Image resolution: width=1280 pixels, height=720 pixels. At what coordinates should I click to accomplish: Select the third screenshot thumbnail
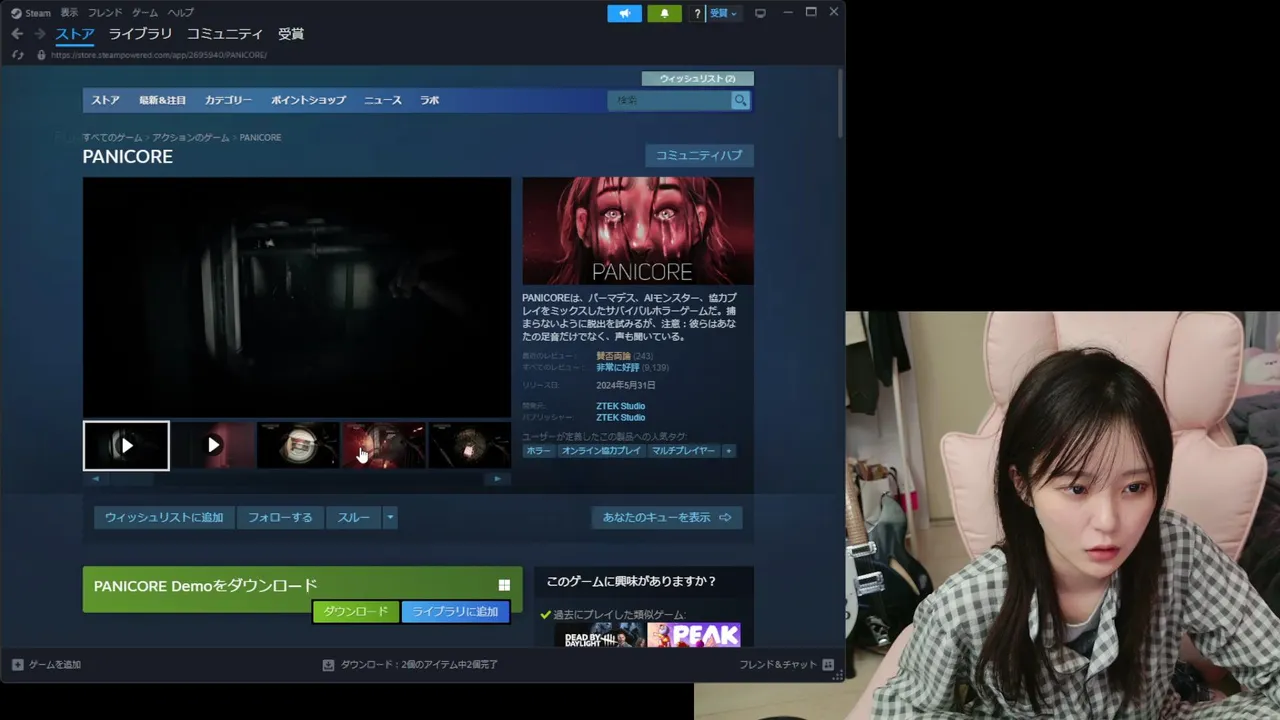coord(298,446)
